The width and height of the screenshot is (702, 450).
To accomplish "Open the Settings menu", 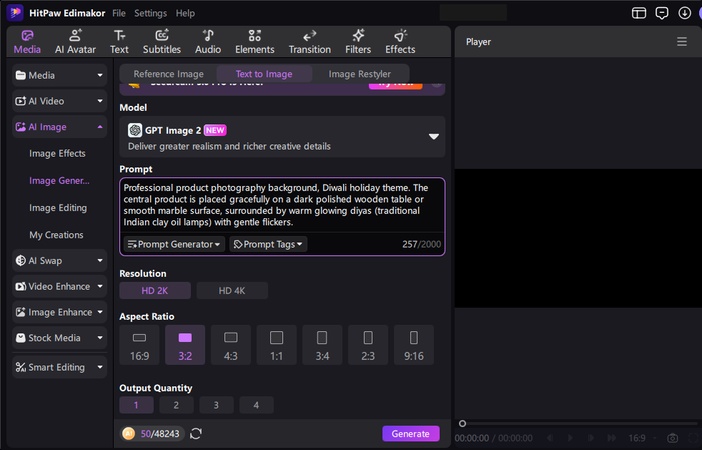I will pos(150,13).
